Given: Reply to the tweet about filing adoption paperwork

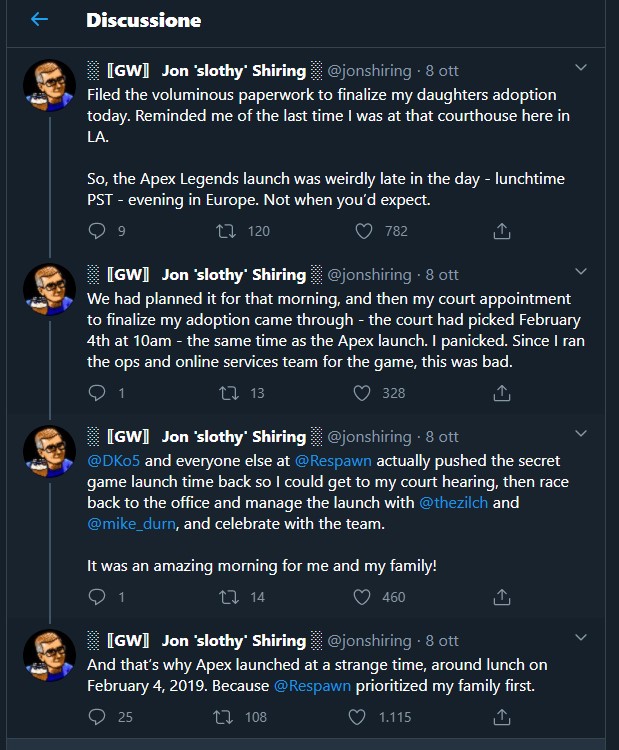Looking at the screenshot, I should click(97, 231).
